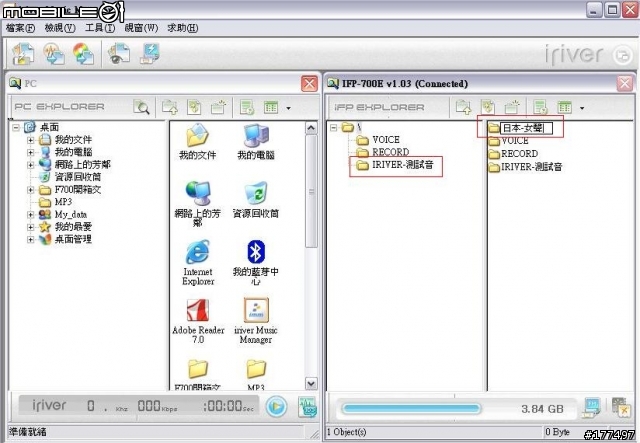The height and width of the screenshot is (443, 640).
Task: Click PC Explorer properties sheet icon
Action: pyautogui.click(x=247, y=107)
